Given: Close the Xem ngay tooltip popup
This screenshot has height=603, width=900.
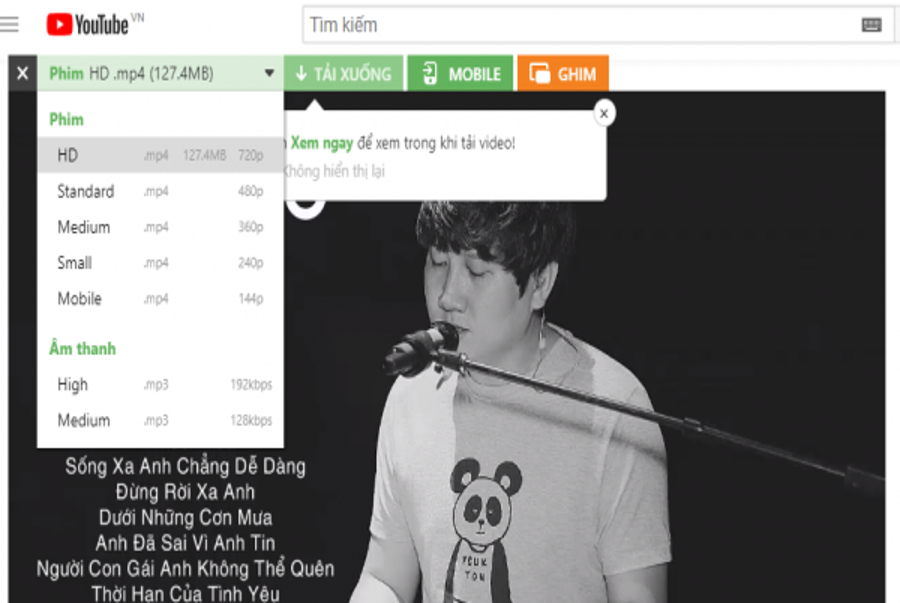Looking at the screenshot, I should coord(603,113).
